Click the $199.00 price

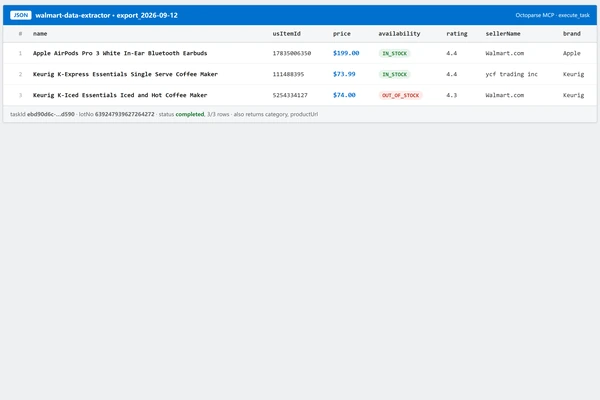[x=346, y=53]
